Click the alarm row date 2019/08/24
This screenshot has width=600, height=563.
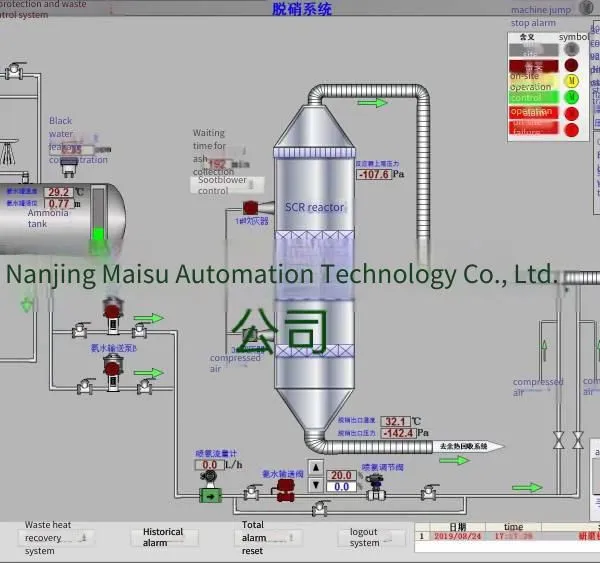tap(458, 536)
